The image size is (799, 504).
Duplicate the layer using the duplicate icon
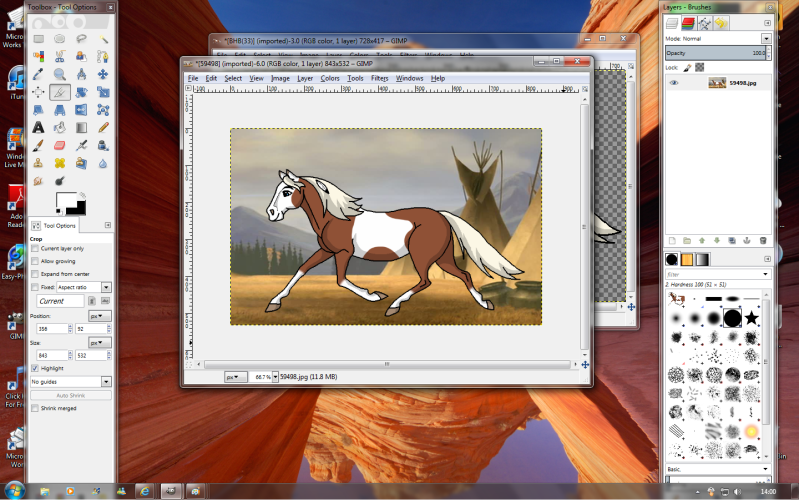pos(732,241)
